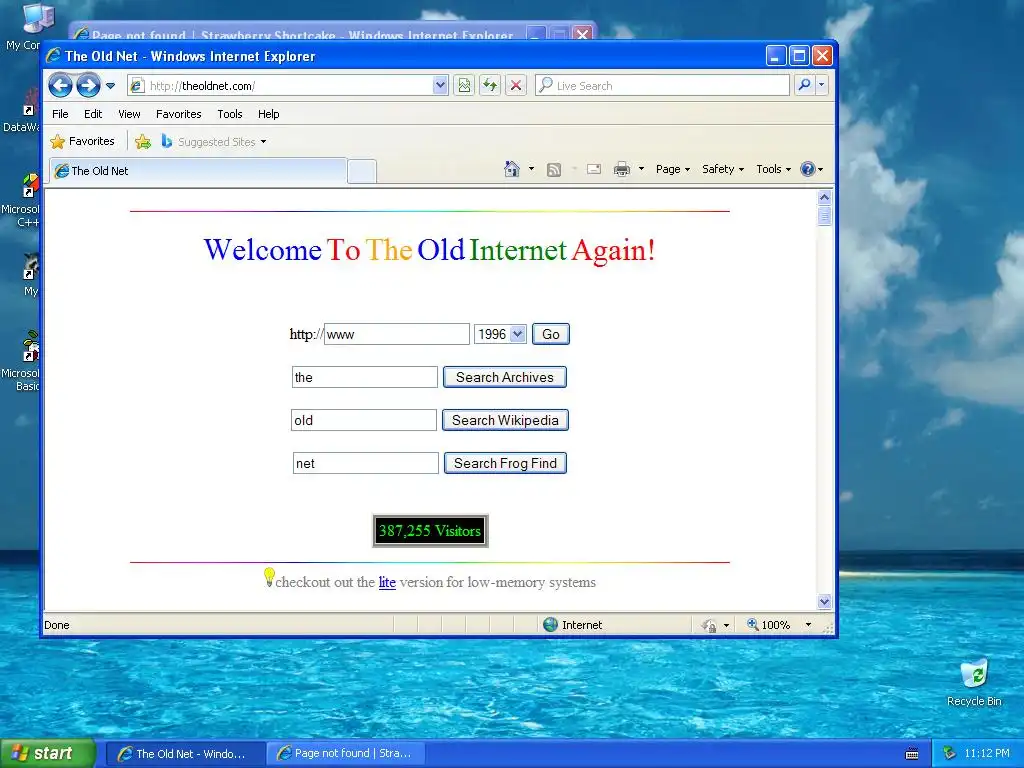Click the blue Help question mark icon
The height and width of the screenshot is (768, 1024).
click(x=808, y=169)
